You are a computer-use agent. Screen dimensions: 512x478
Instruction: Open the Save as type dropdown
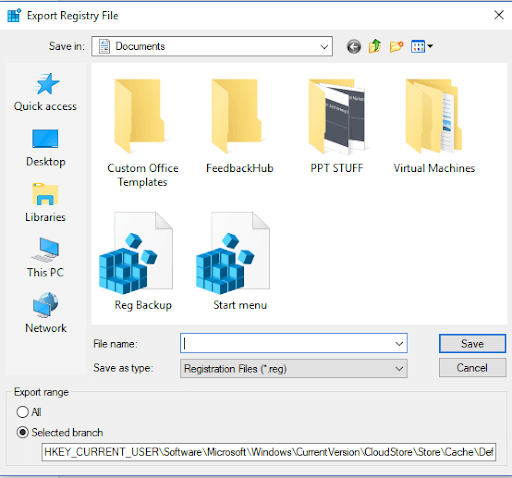point(294,368)
